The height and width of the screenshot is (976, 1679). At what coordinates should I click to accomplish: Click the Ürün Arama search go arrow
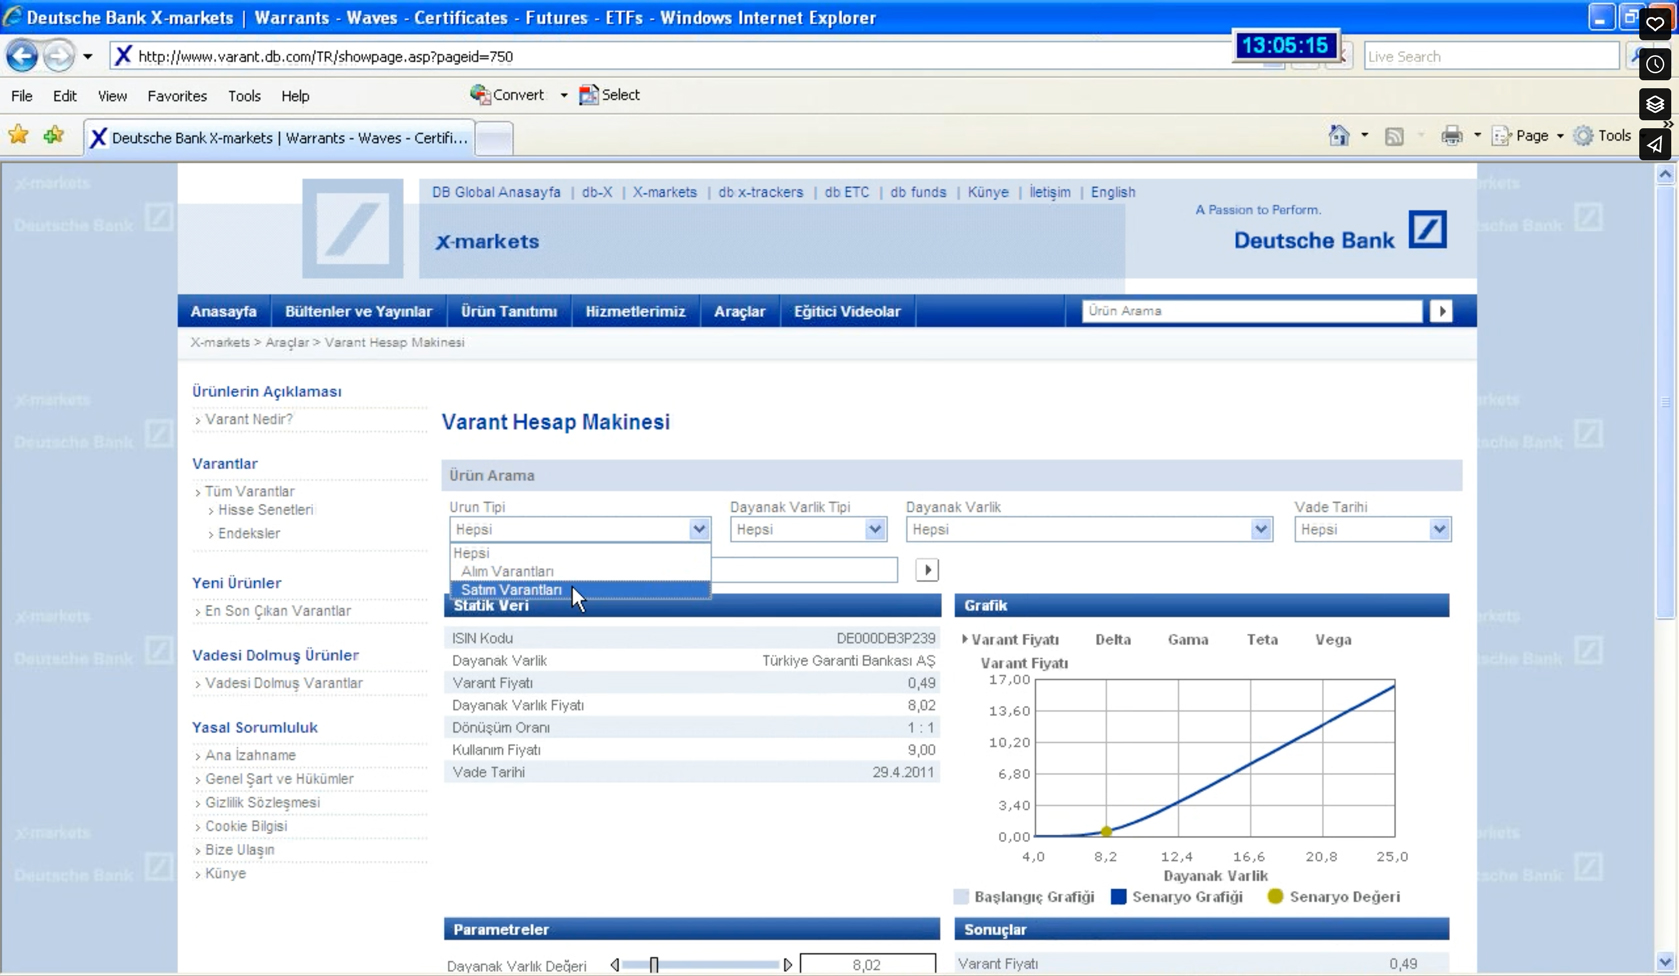pos(1441,311)
